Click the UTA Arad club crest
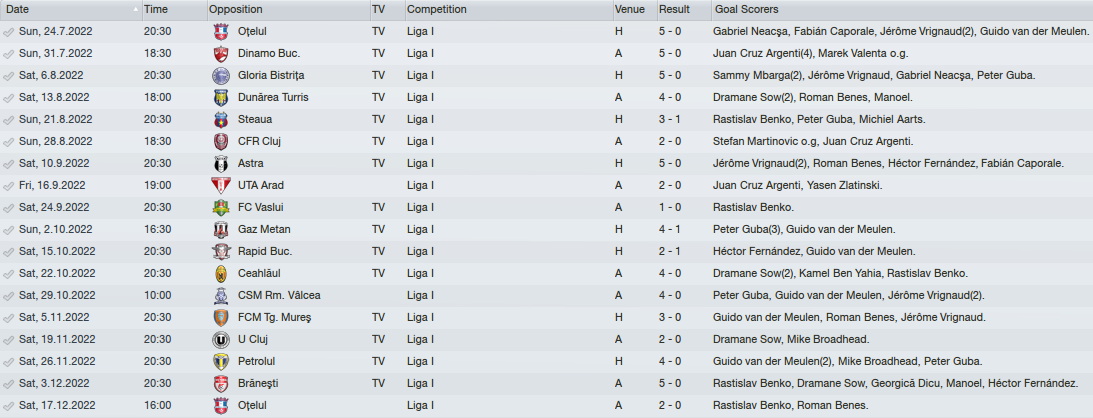This screenshot has height=418, width=1093. click(220, 186)
